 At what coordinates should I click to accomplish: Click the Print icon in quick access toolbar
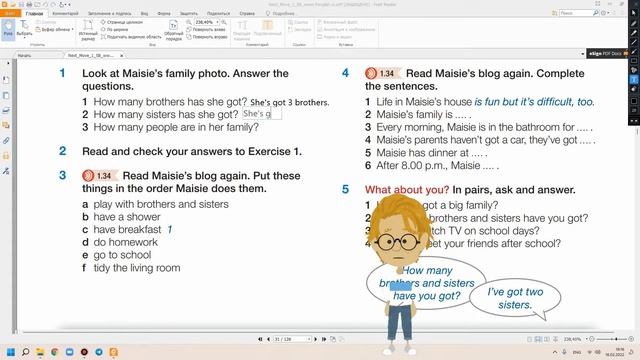pos(29,4)
